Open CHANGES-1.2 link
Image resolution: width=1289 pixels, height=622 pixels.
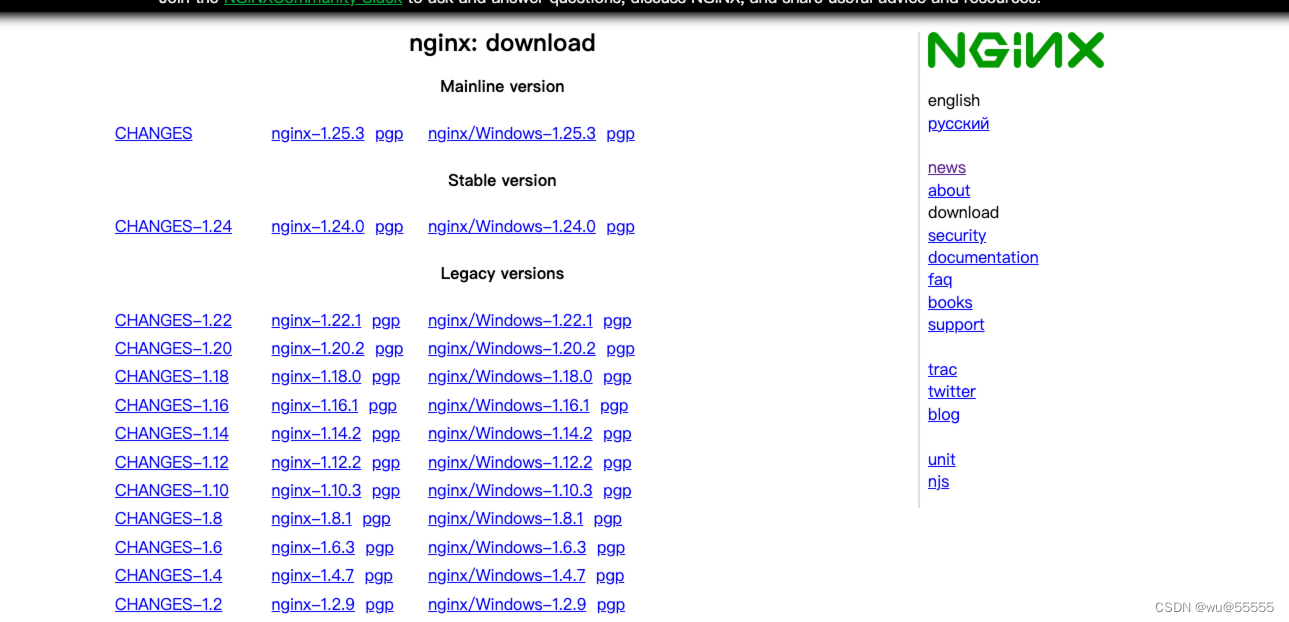(169, 604)
